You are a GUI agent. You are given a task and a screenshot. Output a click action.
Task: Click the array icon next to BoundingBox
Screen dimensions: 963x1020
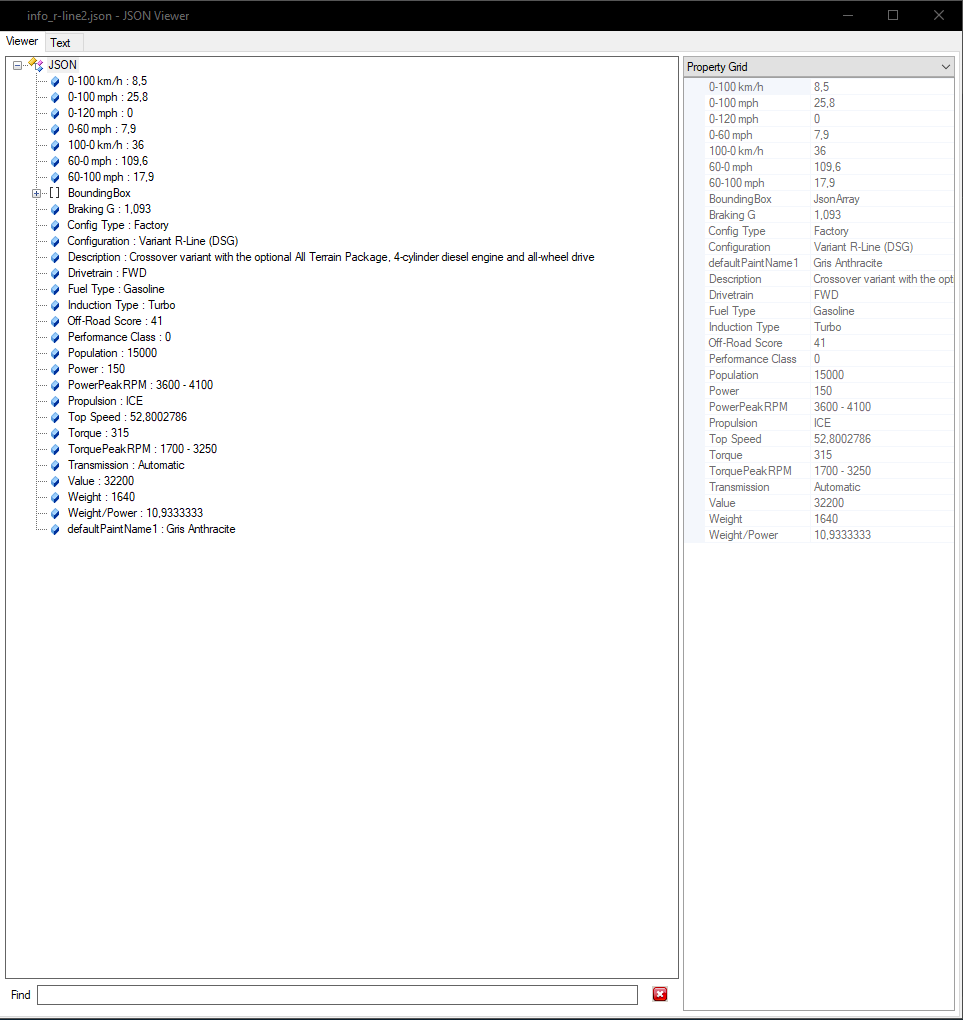55,193
